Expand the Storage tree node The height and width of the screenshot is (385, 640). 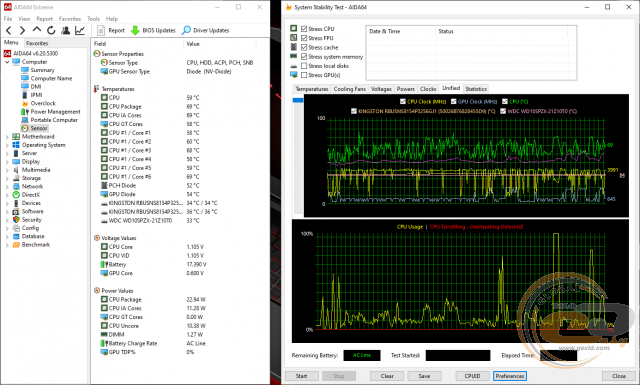[7, 178]
